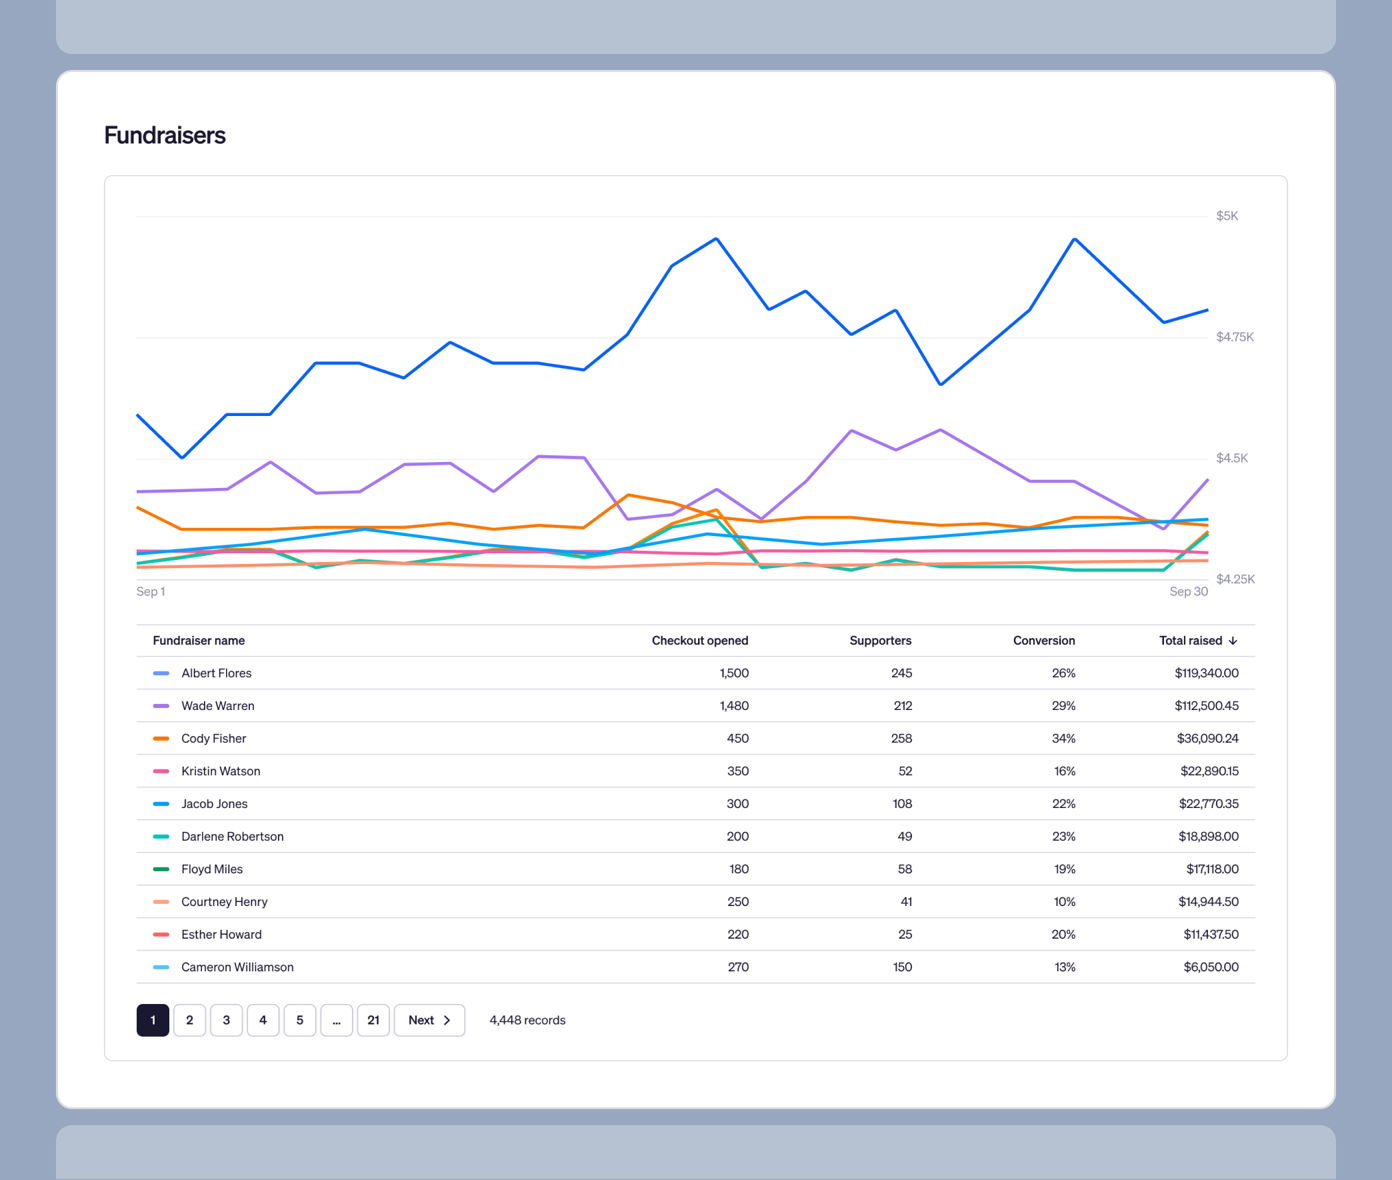Screen dimensions: 1392x1180
Task: Jump to last page 21
Action: pyautogui.click(x=373, y=1020)
